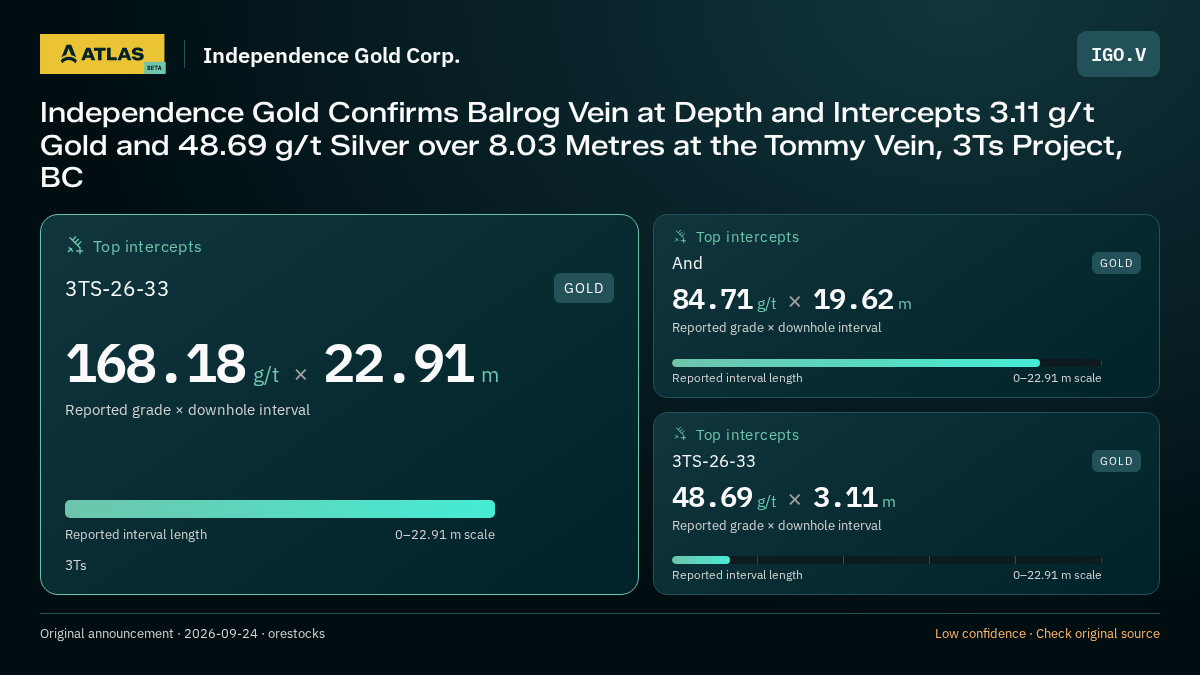The image size is (1200, 675).
Task: Click the Atlas logo badge
Action: point(102,54)
